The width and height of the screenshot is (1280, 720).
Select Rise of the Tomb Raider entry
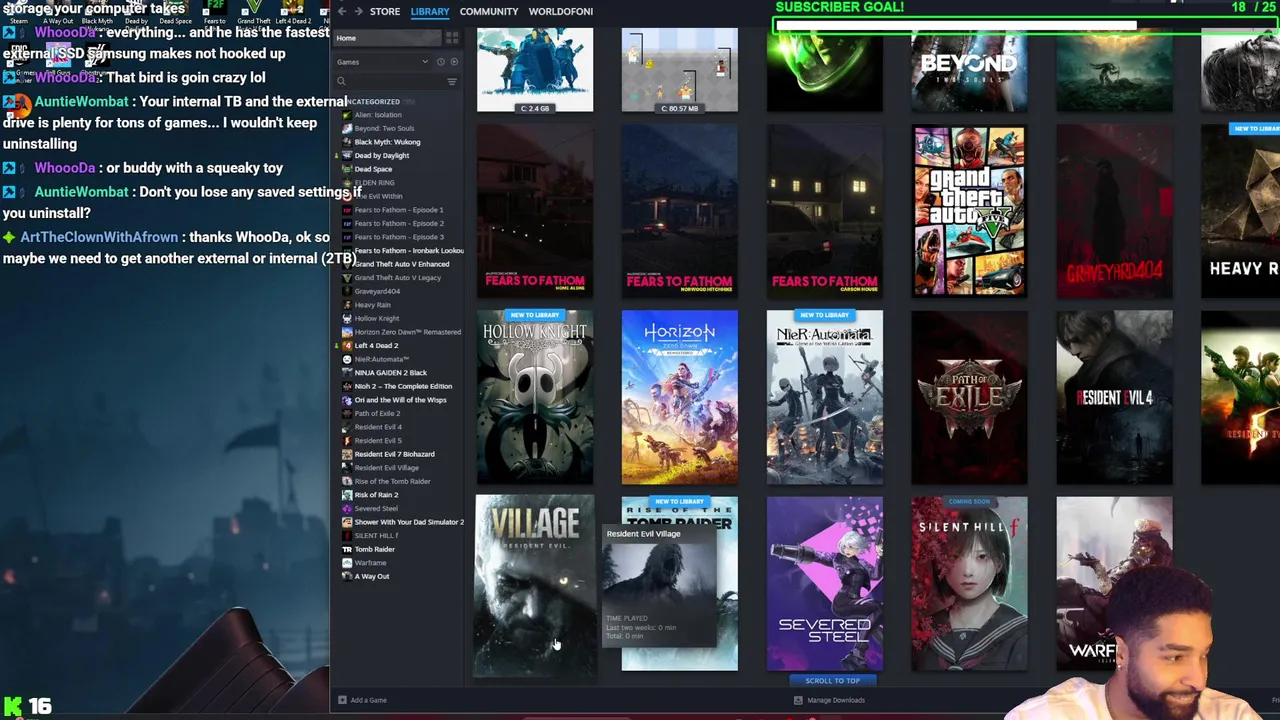click(392, 481)
